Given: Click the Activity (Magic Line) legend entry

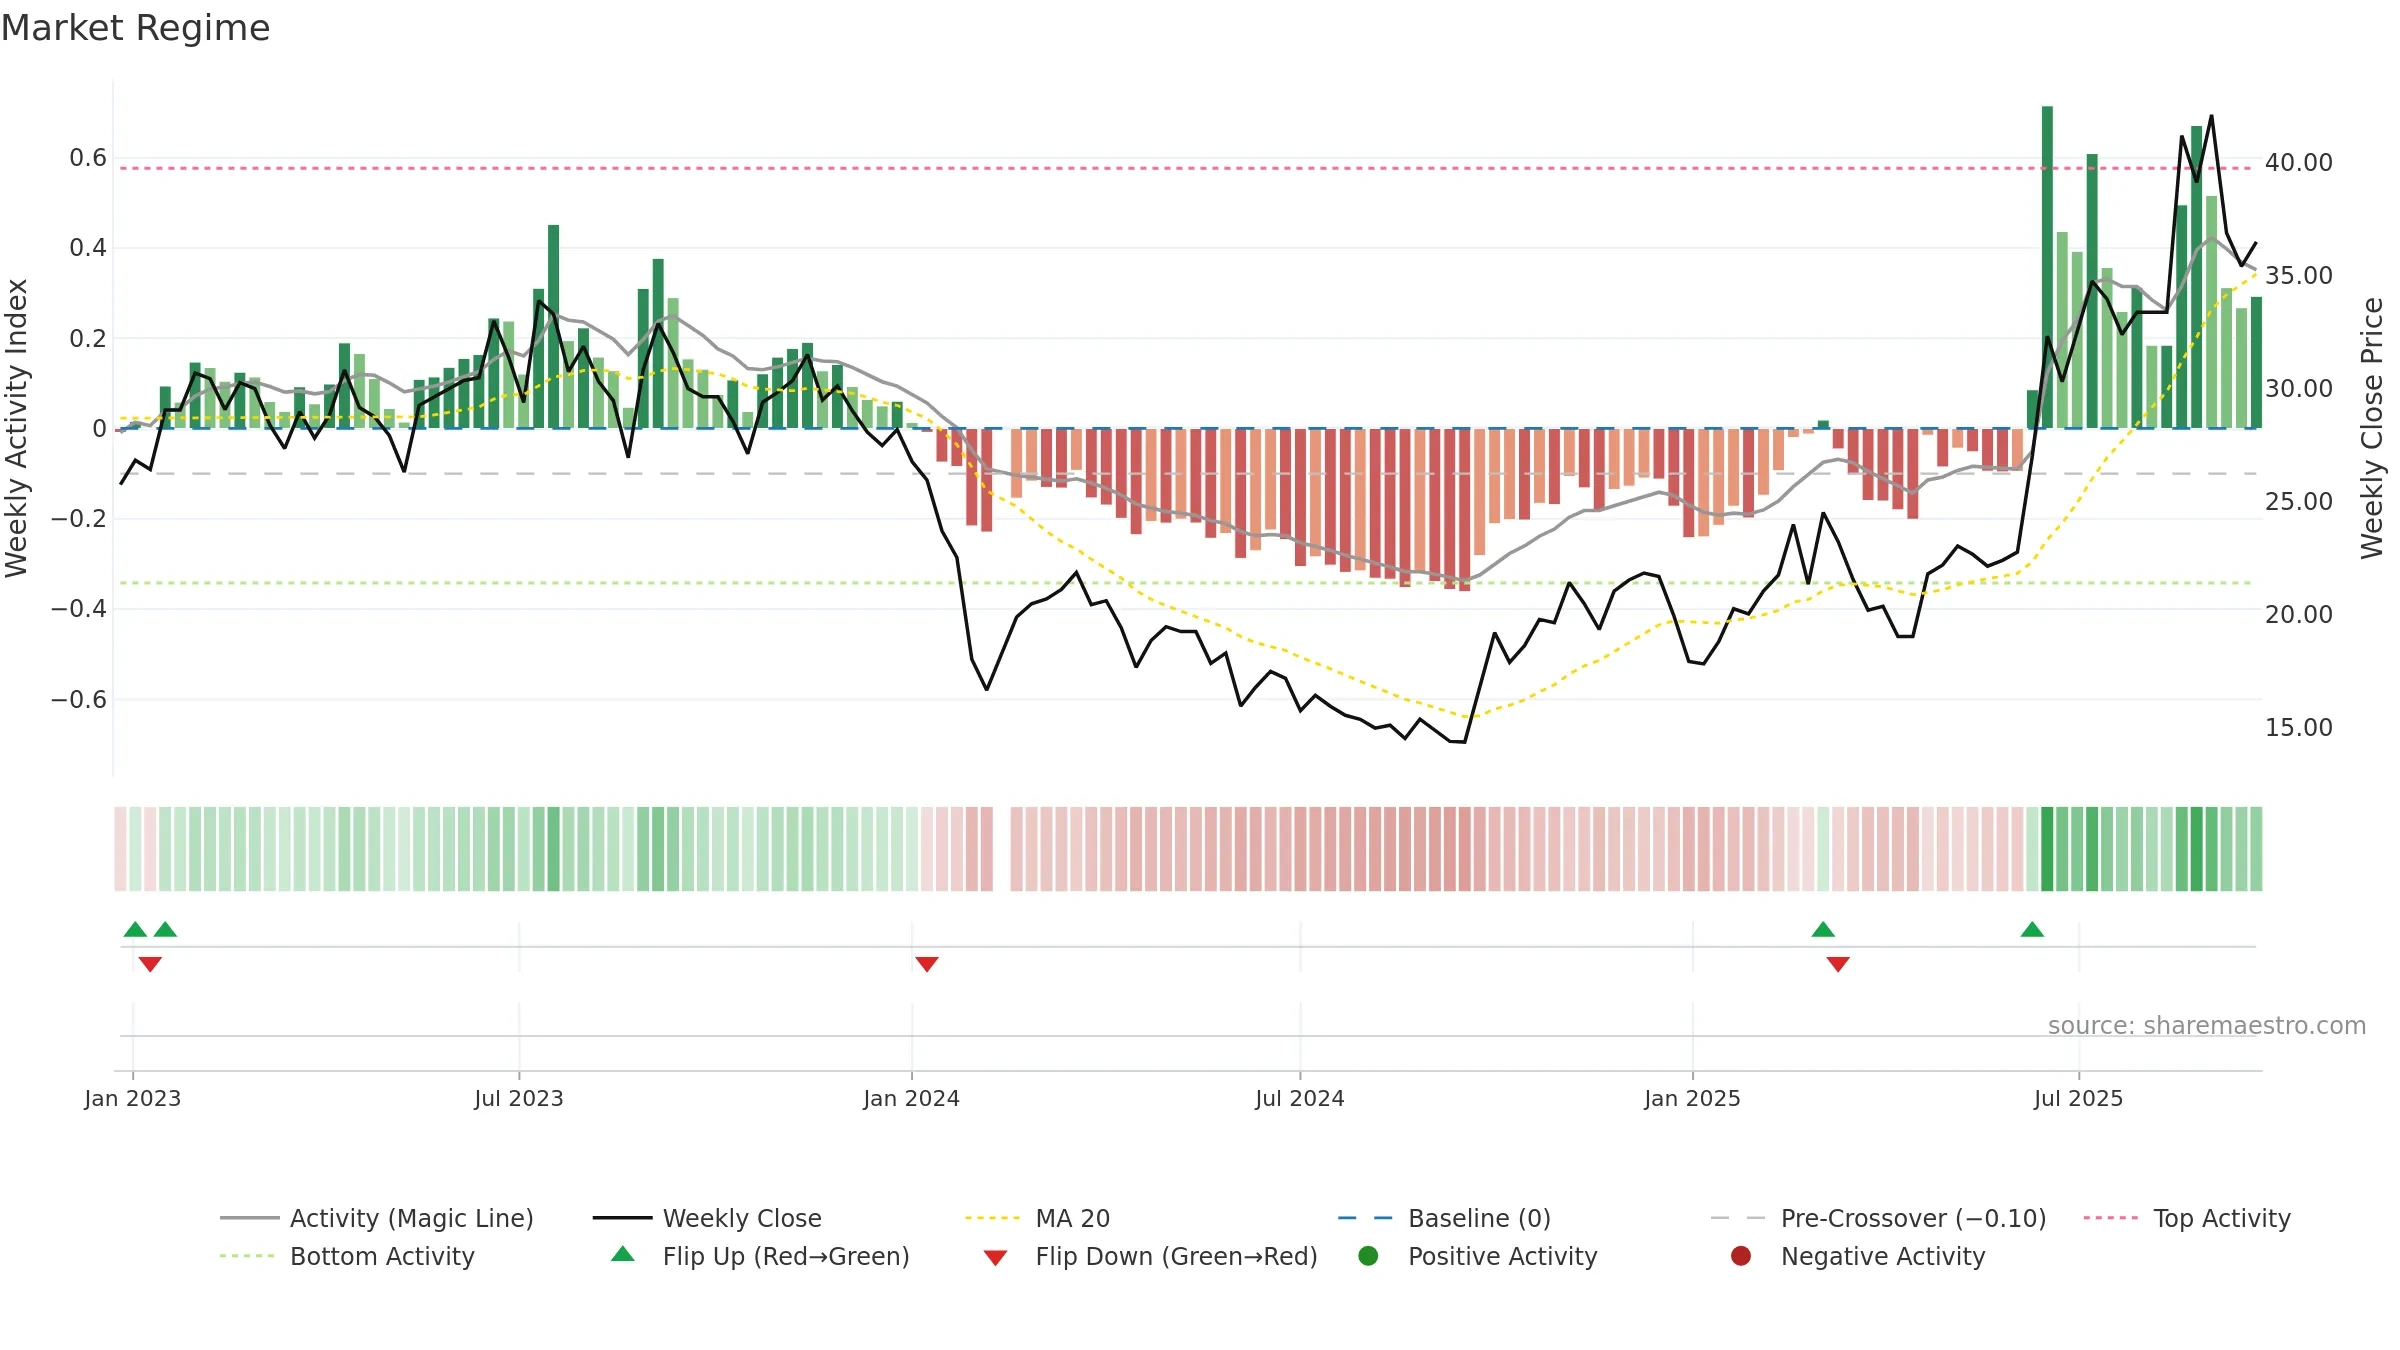Looking at the screenshot, I should tap(377, 1218).
